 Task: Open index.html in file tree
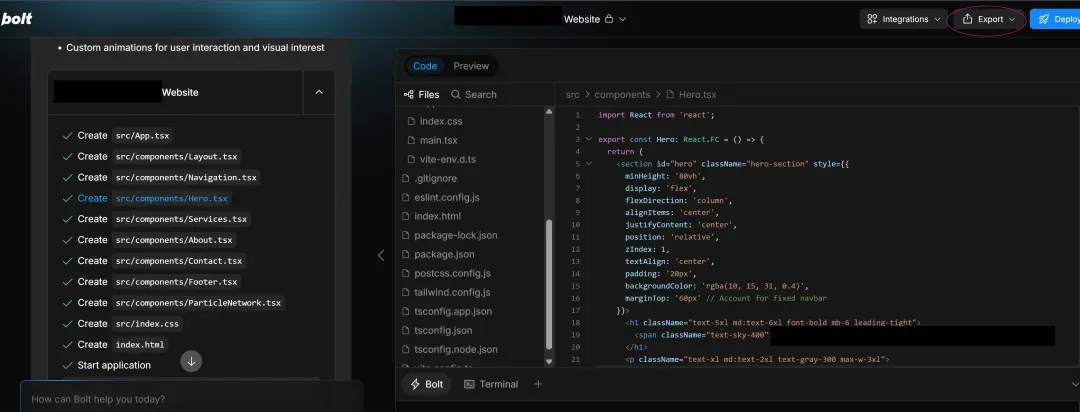tap(437, 216)
